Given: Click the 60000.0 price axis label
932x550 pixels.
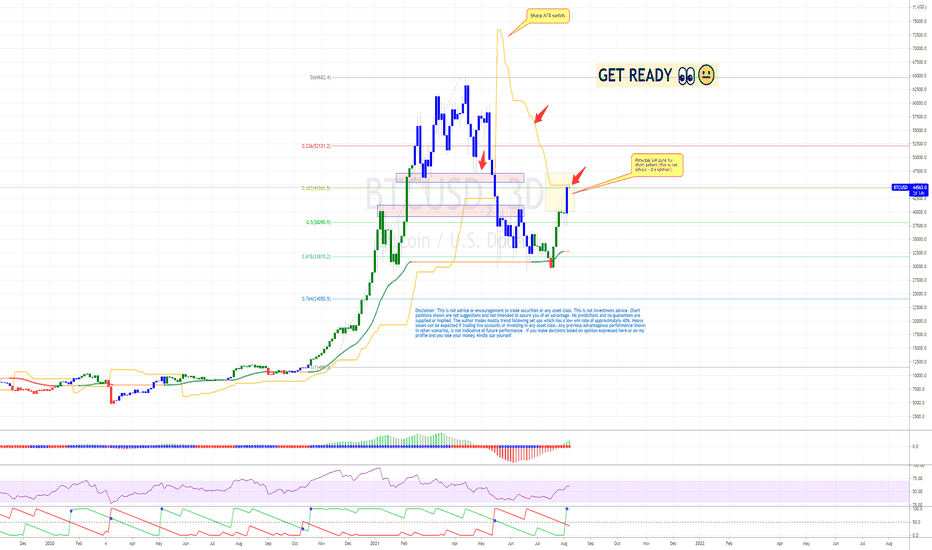Looking at the screenshot, I should [919, 103].
